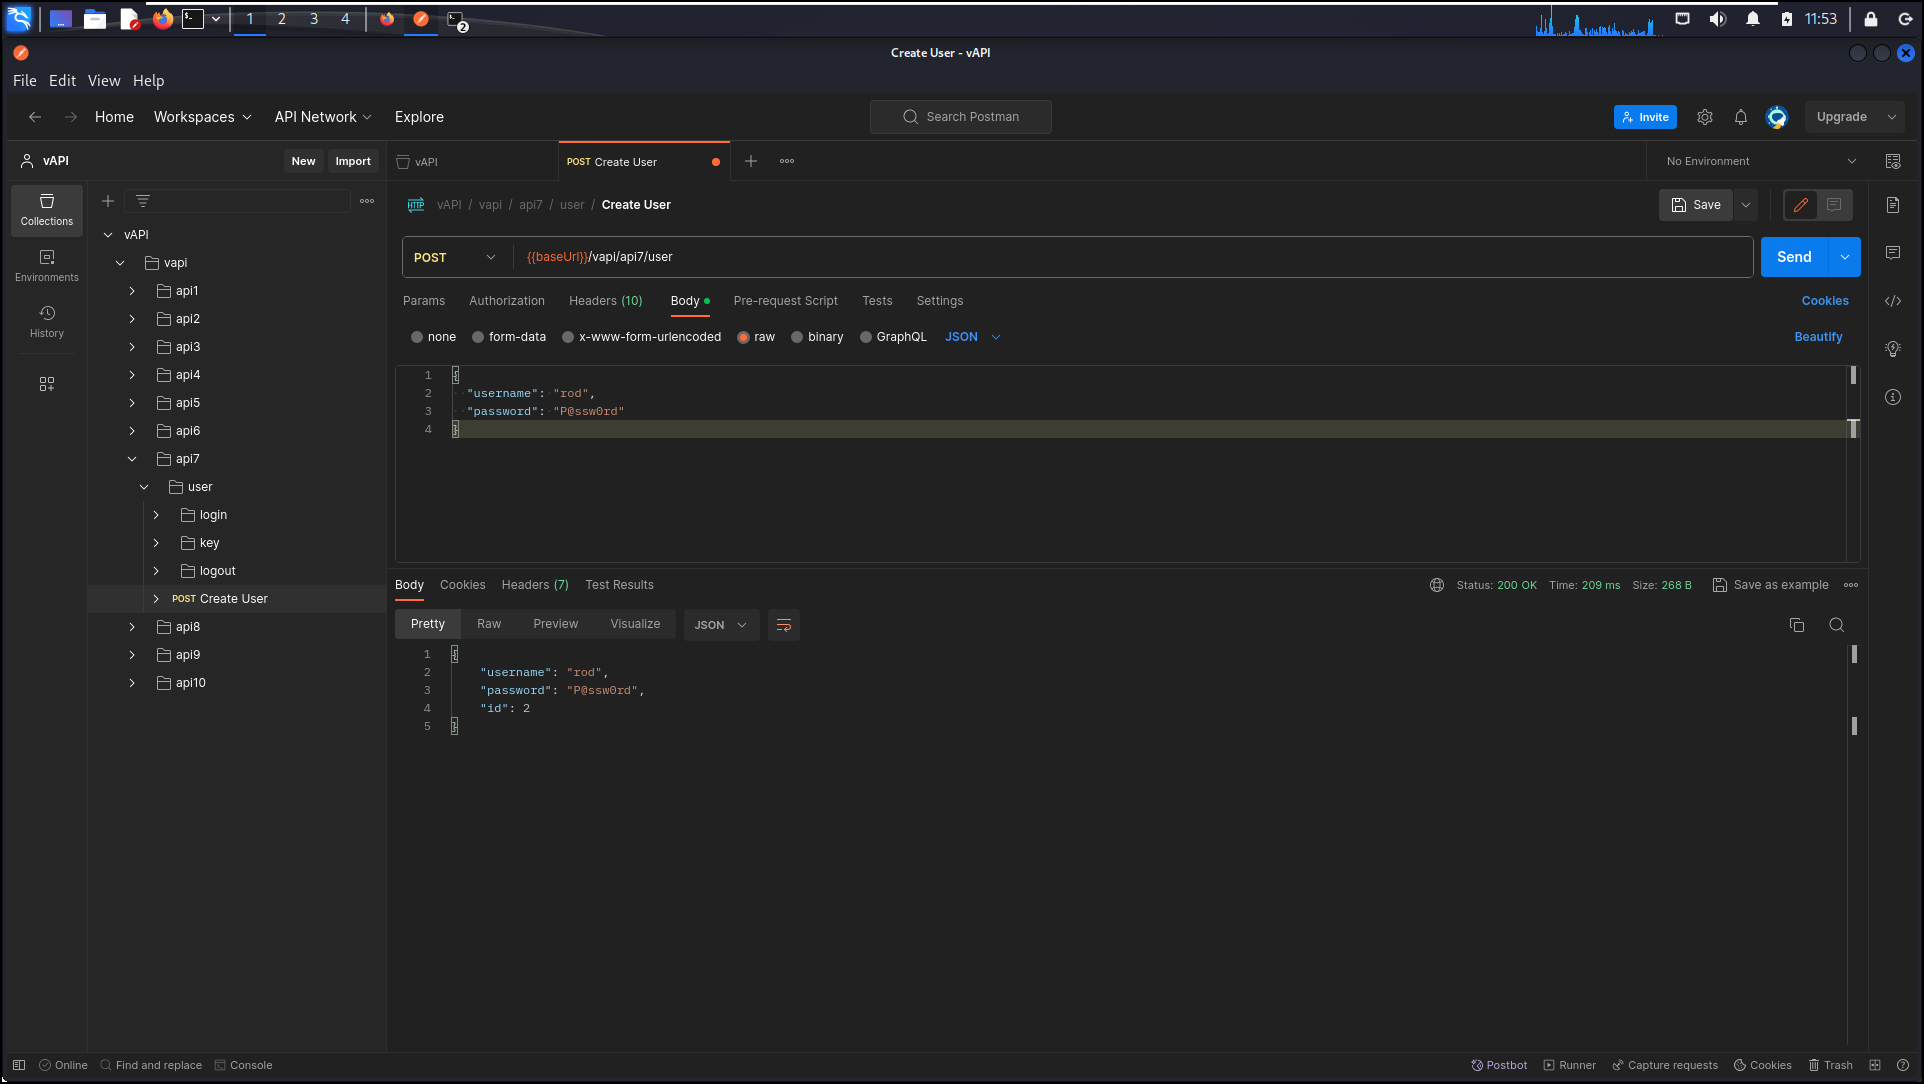The image size is (1924, 1084).
Task: Open the No Environment selector
Action: (x=1761, y=161)
